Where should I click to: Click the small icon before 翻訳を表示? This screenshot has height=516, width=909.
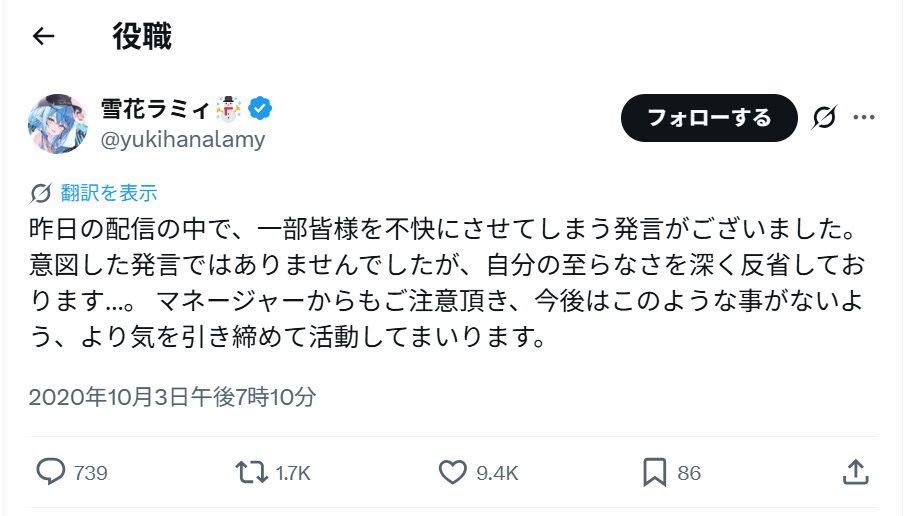(x=41, y=193)
